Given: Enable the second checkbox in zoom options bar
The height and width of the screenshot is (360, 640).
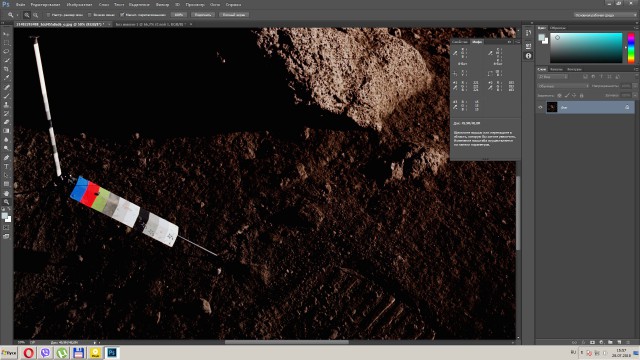Looking at the screenshot, I should 89,15.
